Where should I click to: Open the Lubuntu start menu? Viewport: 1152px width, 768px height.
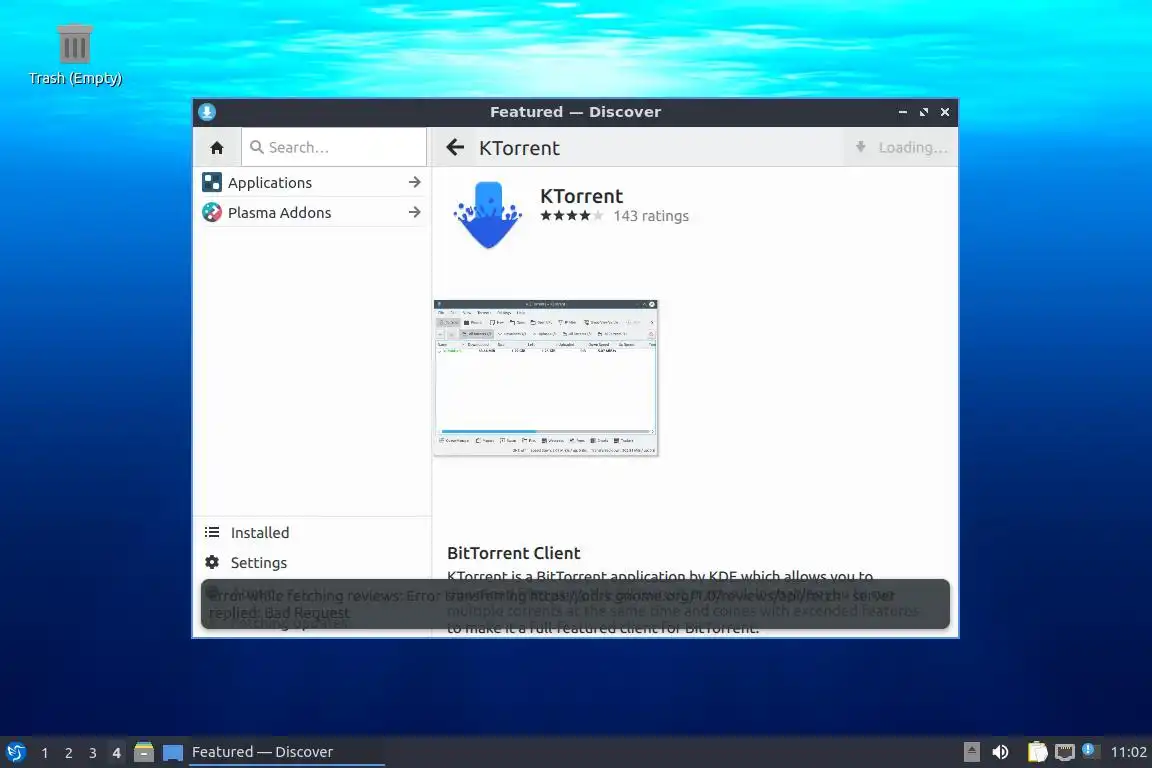pos(15,753)
